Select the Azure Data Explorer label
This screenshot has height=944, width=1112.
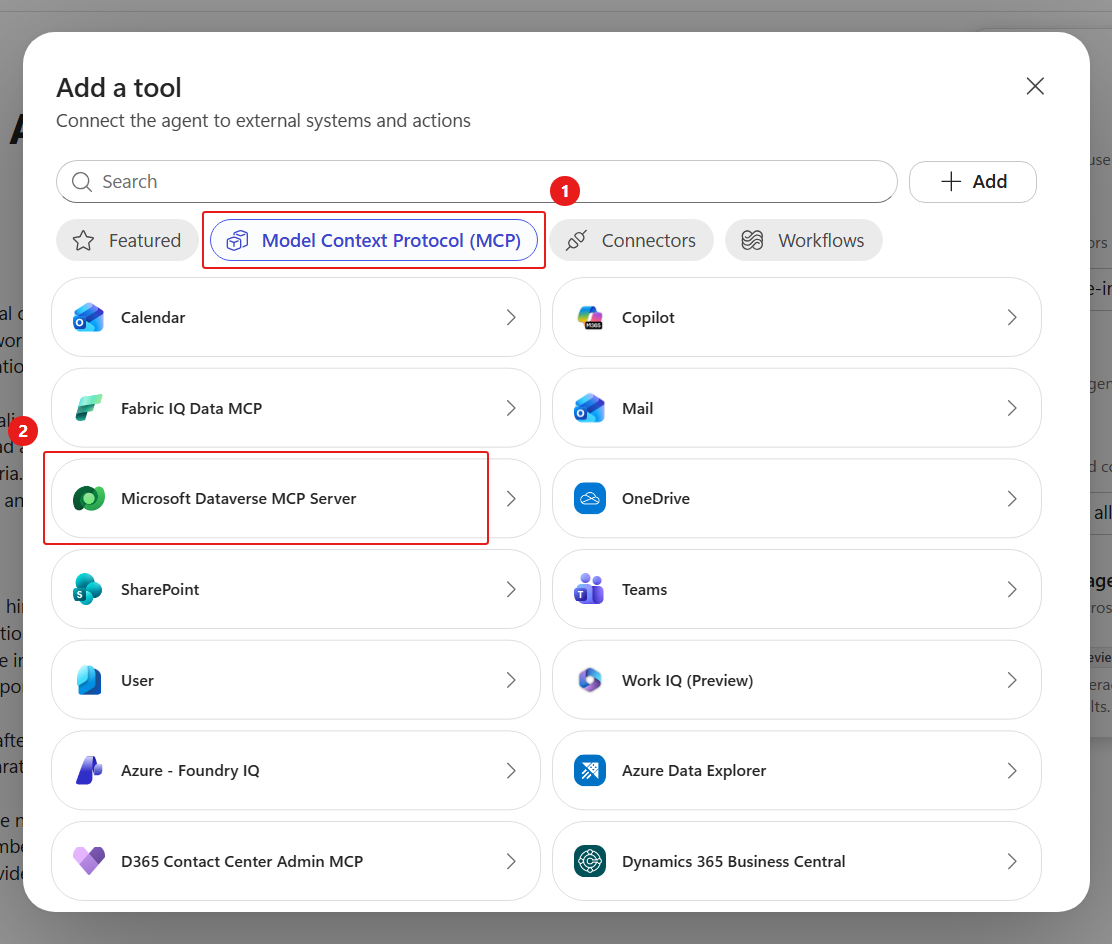click(x=694, y=770)
